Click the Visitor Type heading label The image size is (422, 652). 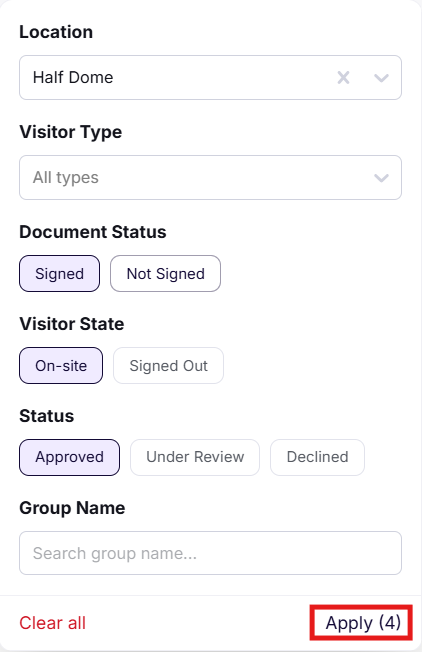(x=71, y=132)
